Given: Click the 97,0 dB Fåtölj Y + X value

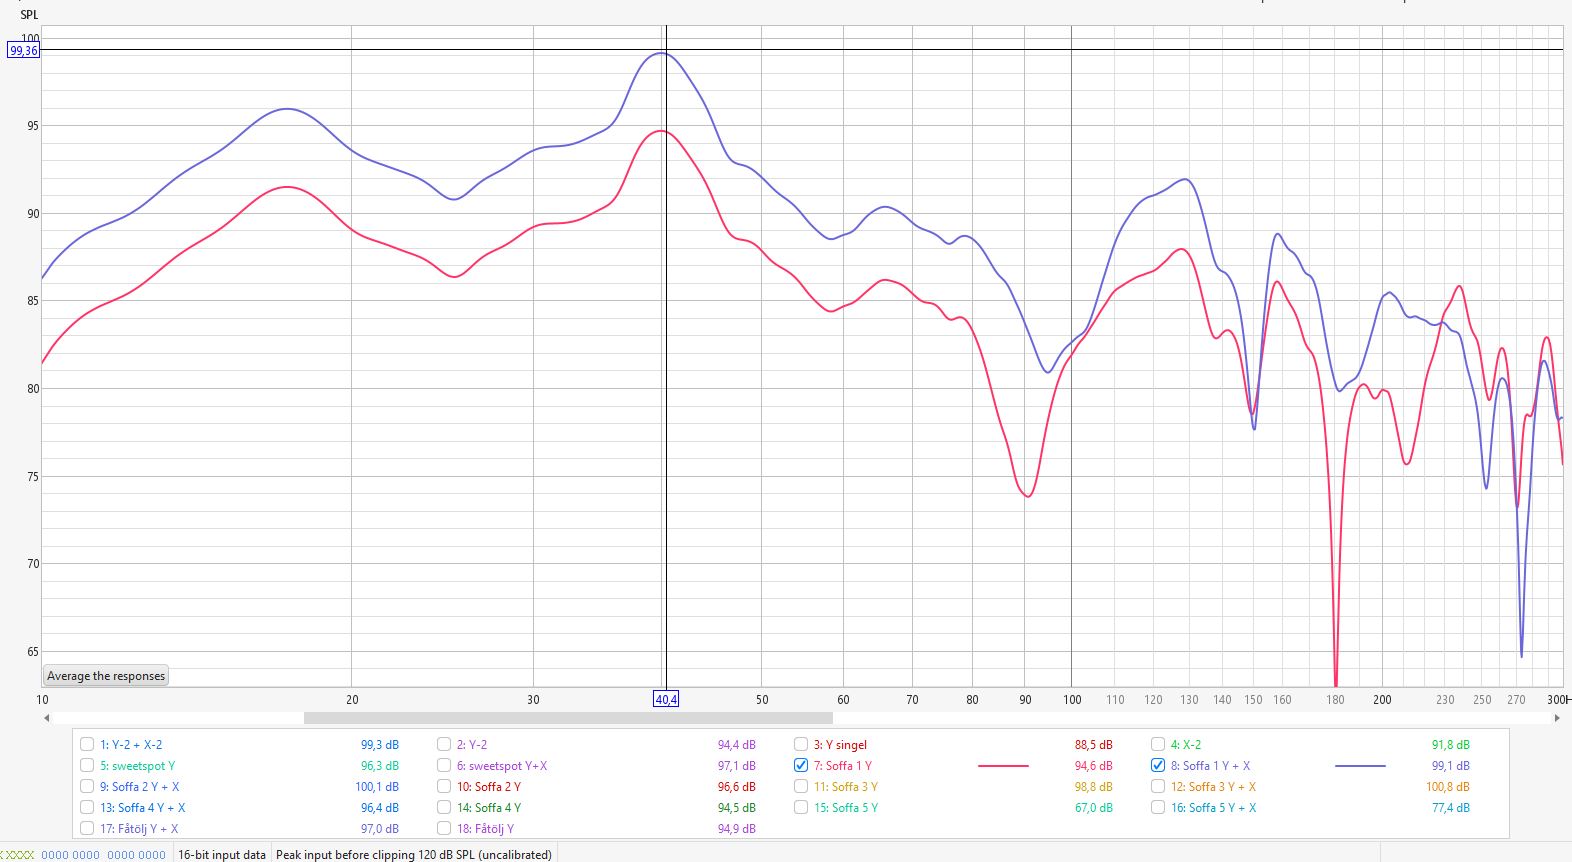Looking at the screenshot, I should 380,829.
